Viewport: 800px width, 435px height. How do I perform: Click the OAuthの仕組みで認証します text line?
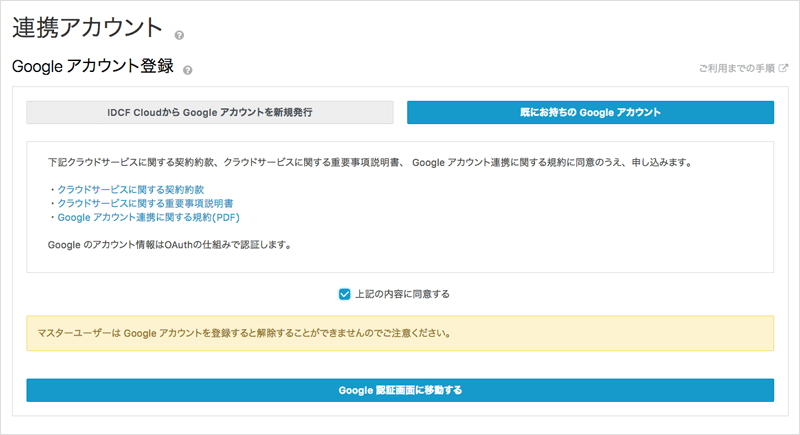pyautogui.click(x=170, y=245)
